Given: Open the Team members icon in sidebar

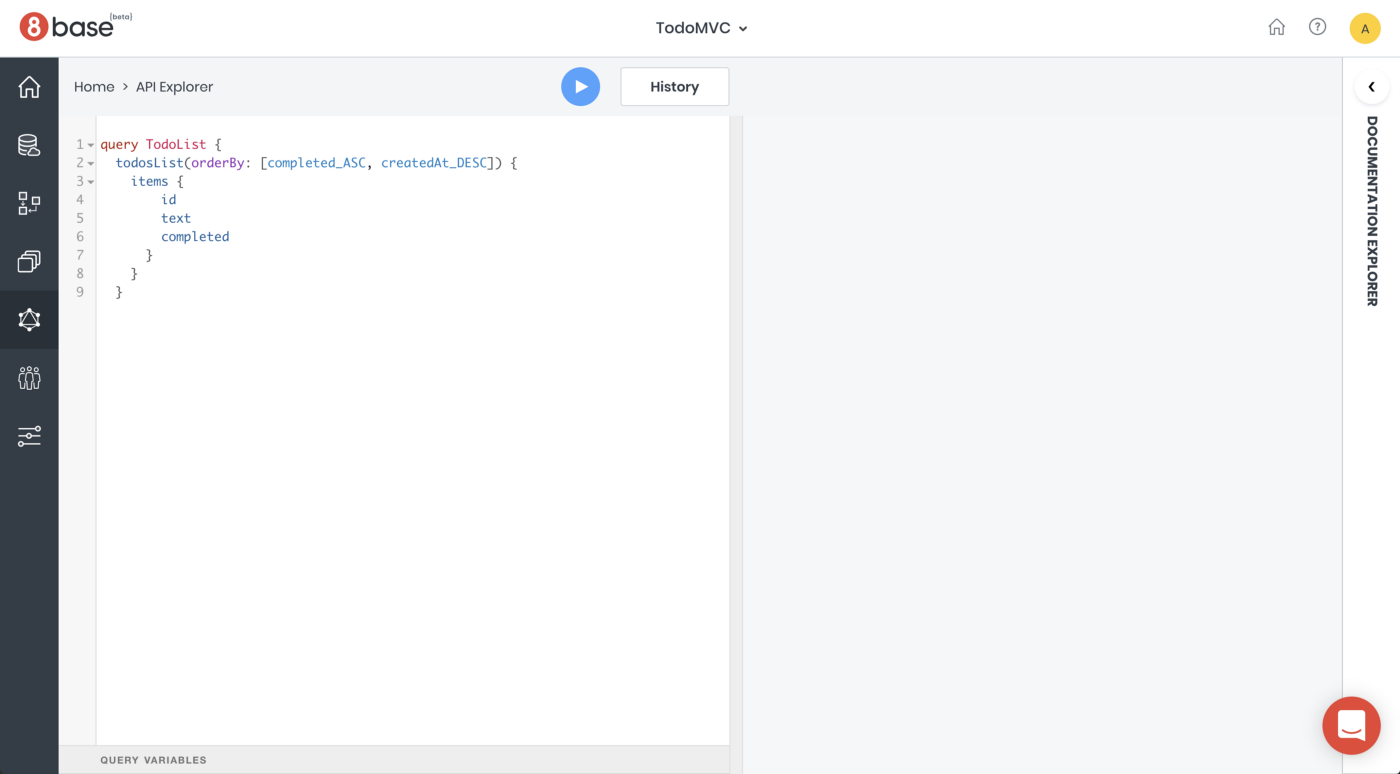Looking at the screenshot, I should pos(29,377).
